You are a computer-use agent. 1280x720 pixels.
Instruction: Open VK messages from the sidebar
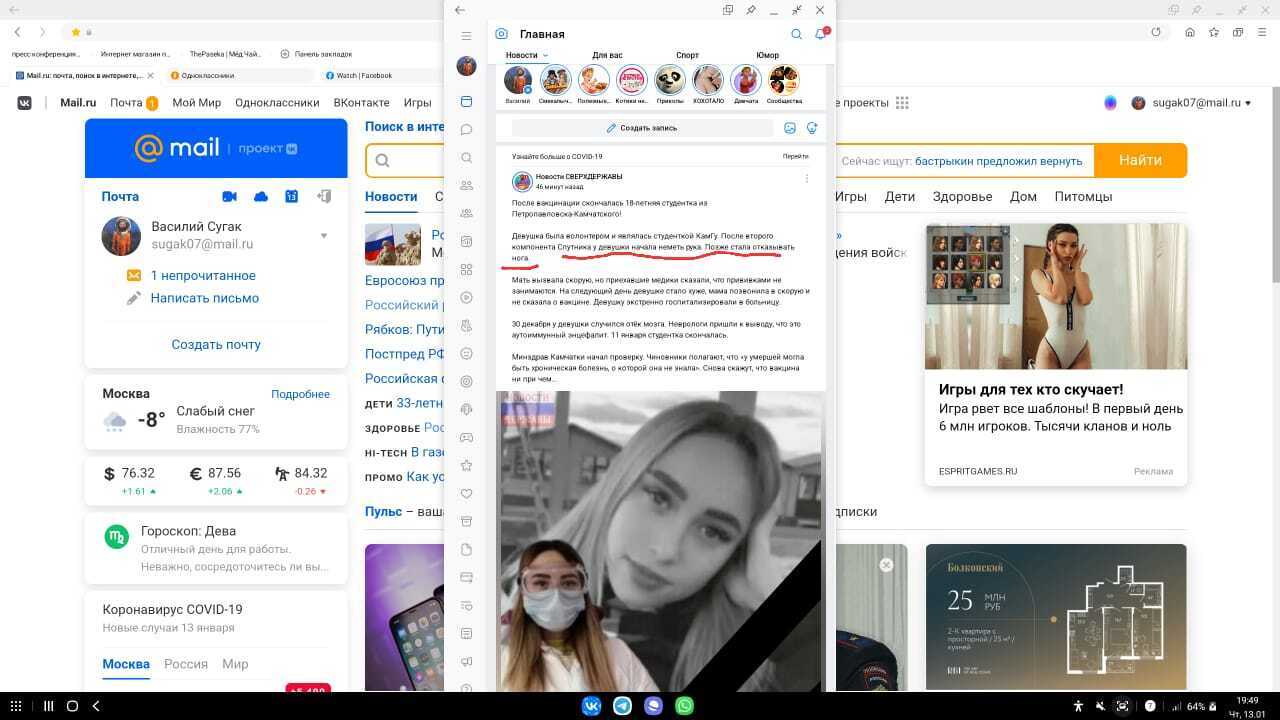[466, 130]
